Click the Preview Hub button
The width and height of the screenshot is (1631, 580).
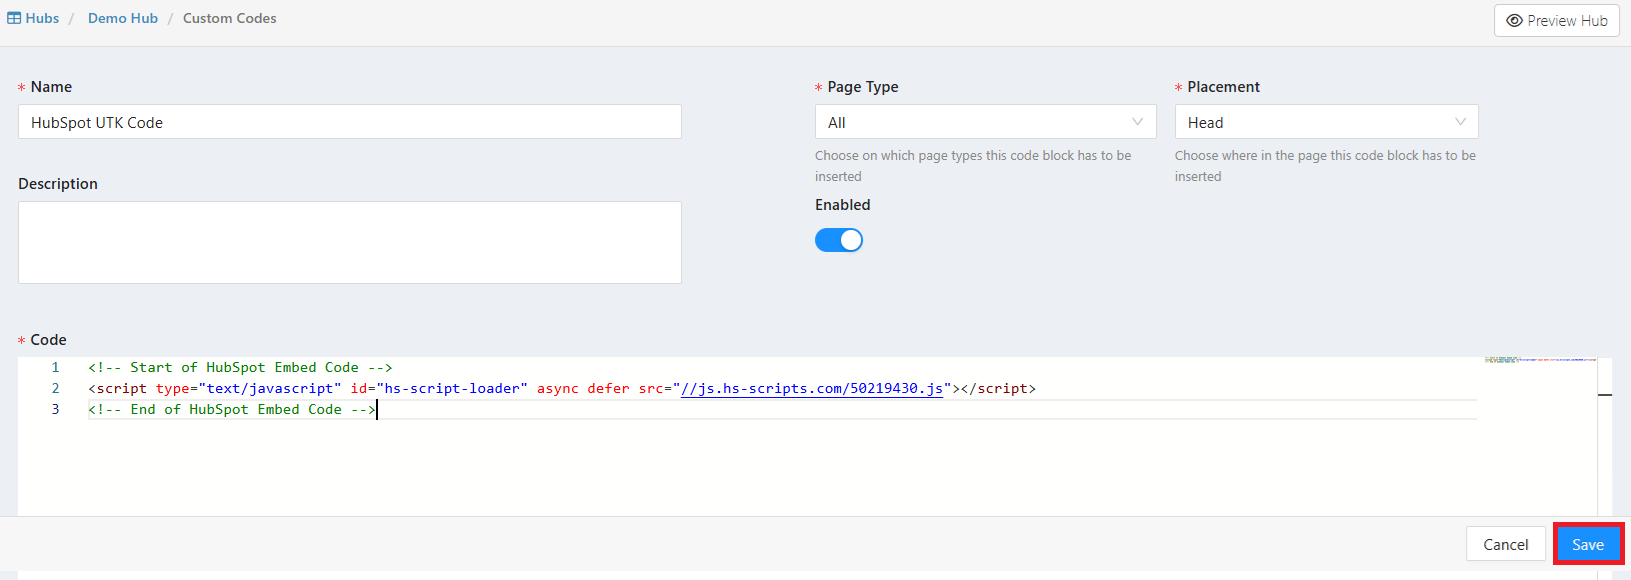click(x=1556, y=21)
